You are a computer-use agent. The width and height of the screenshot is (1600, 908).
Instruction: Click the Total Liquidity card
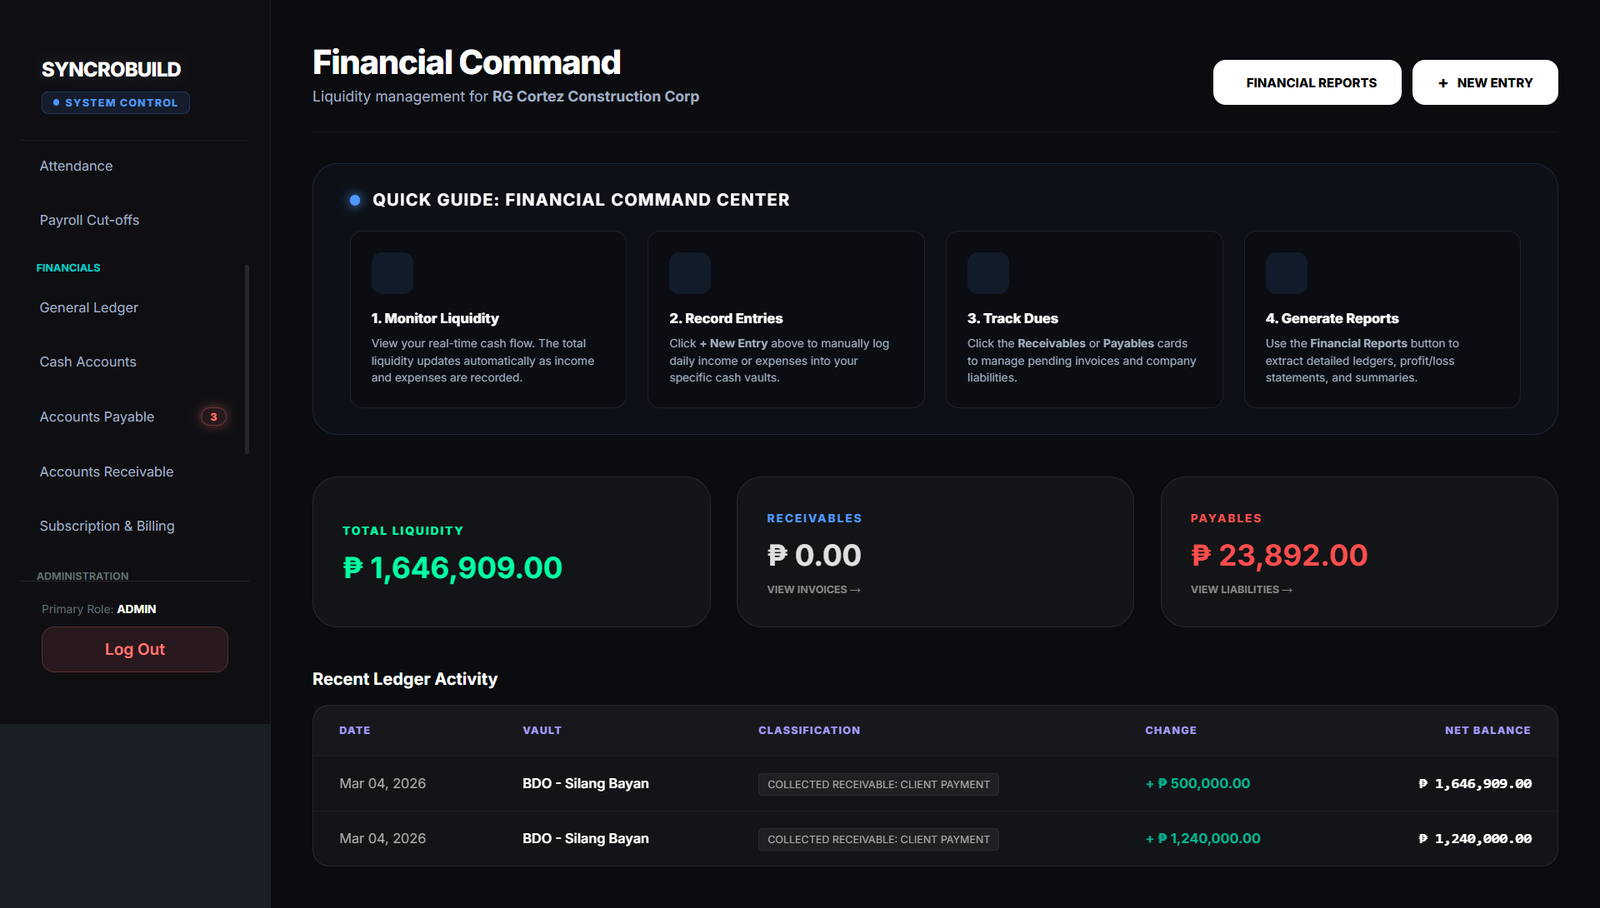coord(511,552)
